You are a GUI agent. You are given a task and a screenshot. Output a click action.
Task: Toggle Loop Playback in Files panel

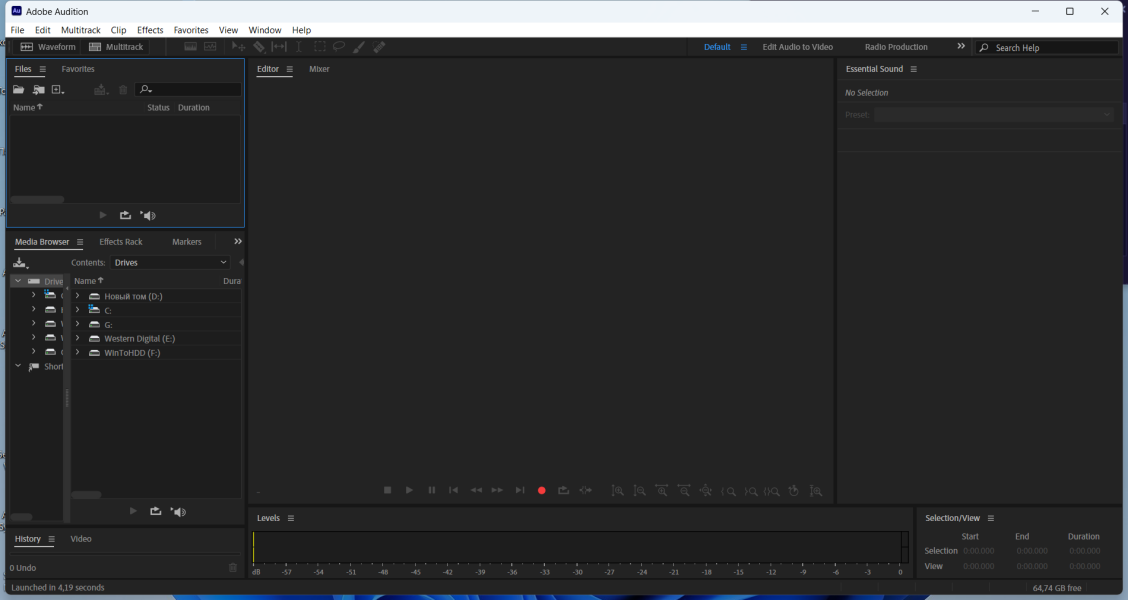[x=125, y=215]
